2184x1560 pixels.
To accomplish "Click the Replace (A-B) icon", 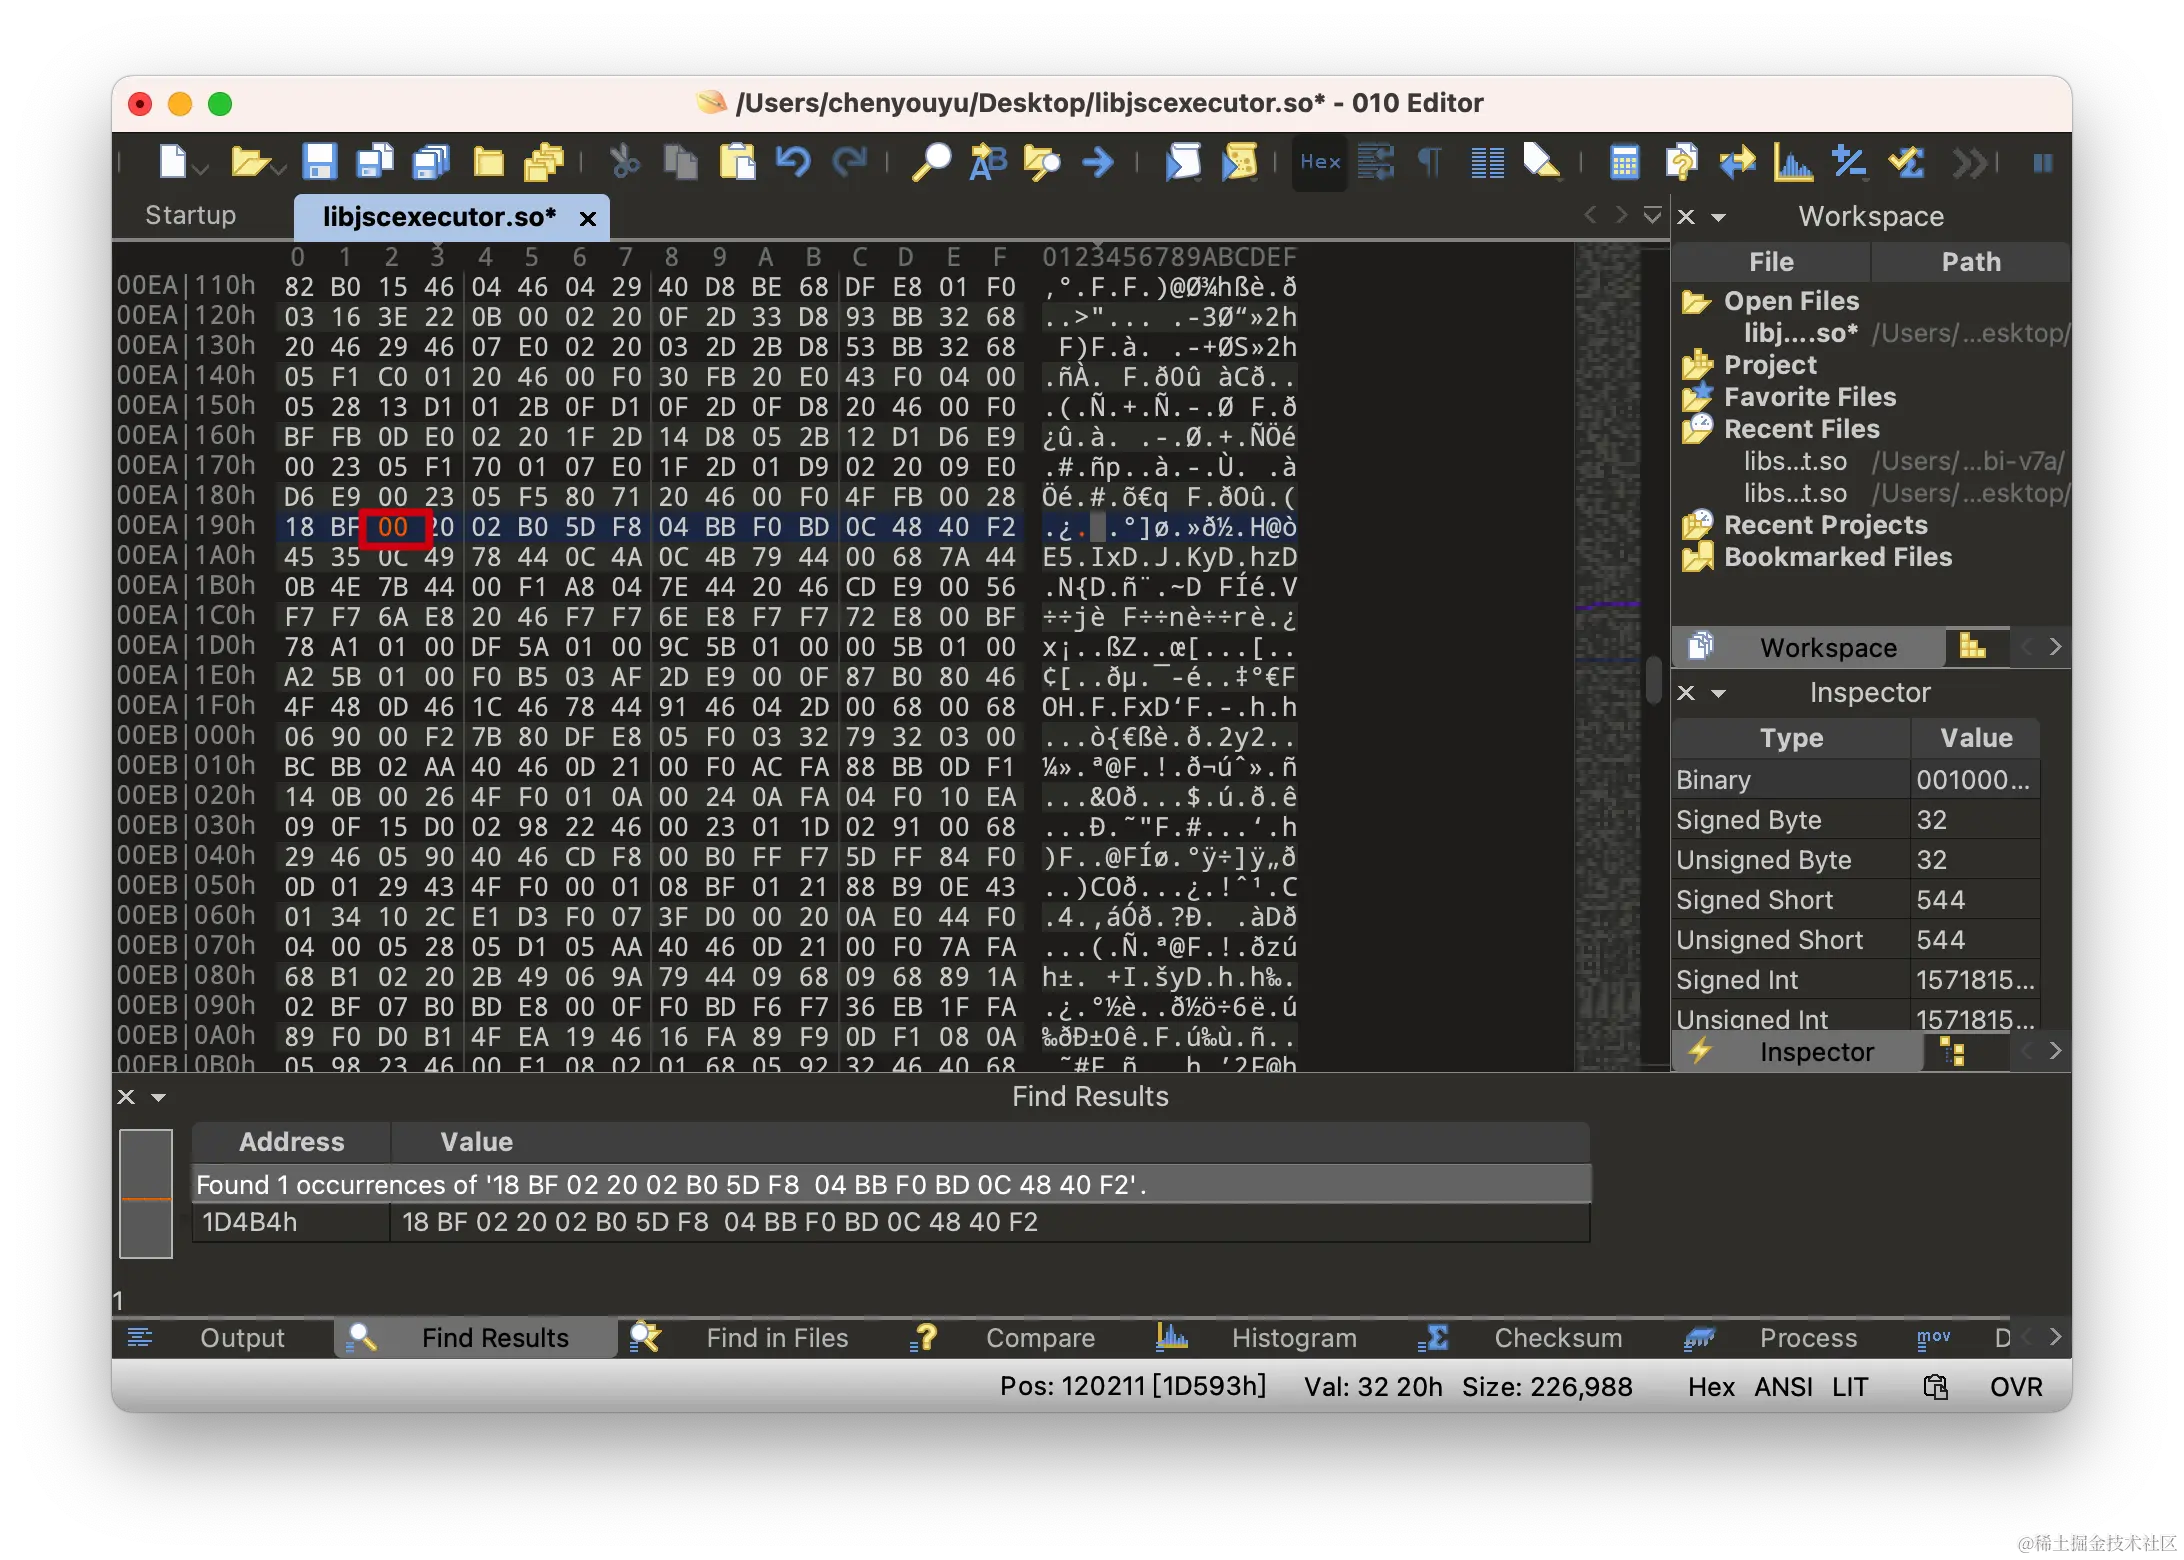I will click(x=988, y=162).
